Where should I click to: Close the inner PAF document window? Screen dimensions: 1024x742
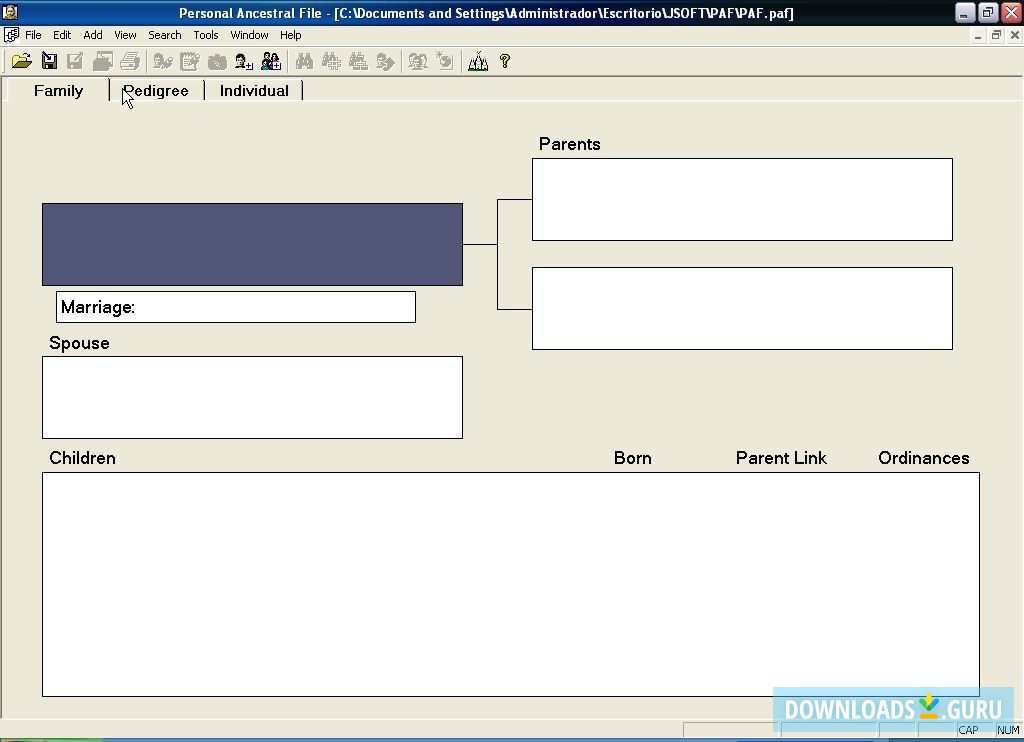(1014, 35)
